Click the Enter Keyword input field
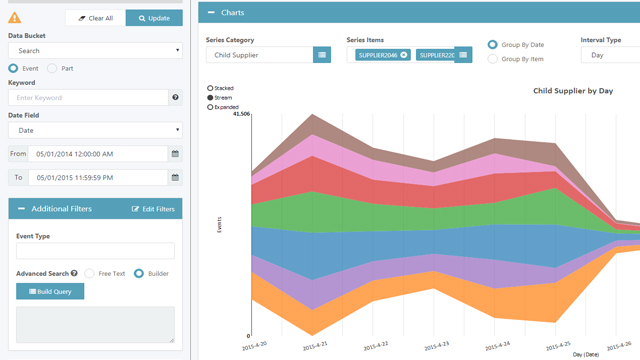This screenshot has width=640, height=360. (x=88, y=98)
